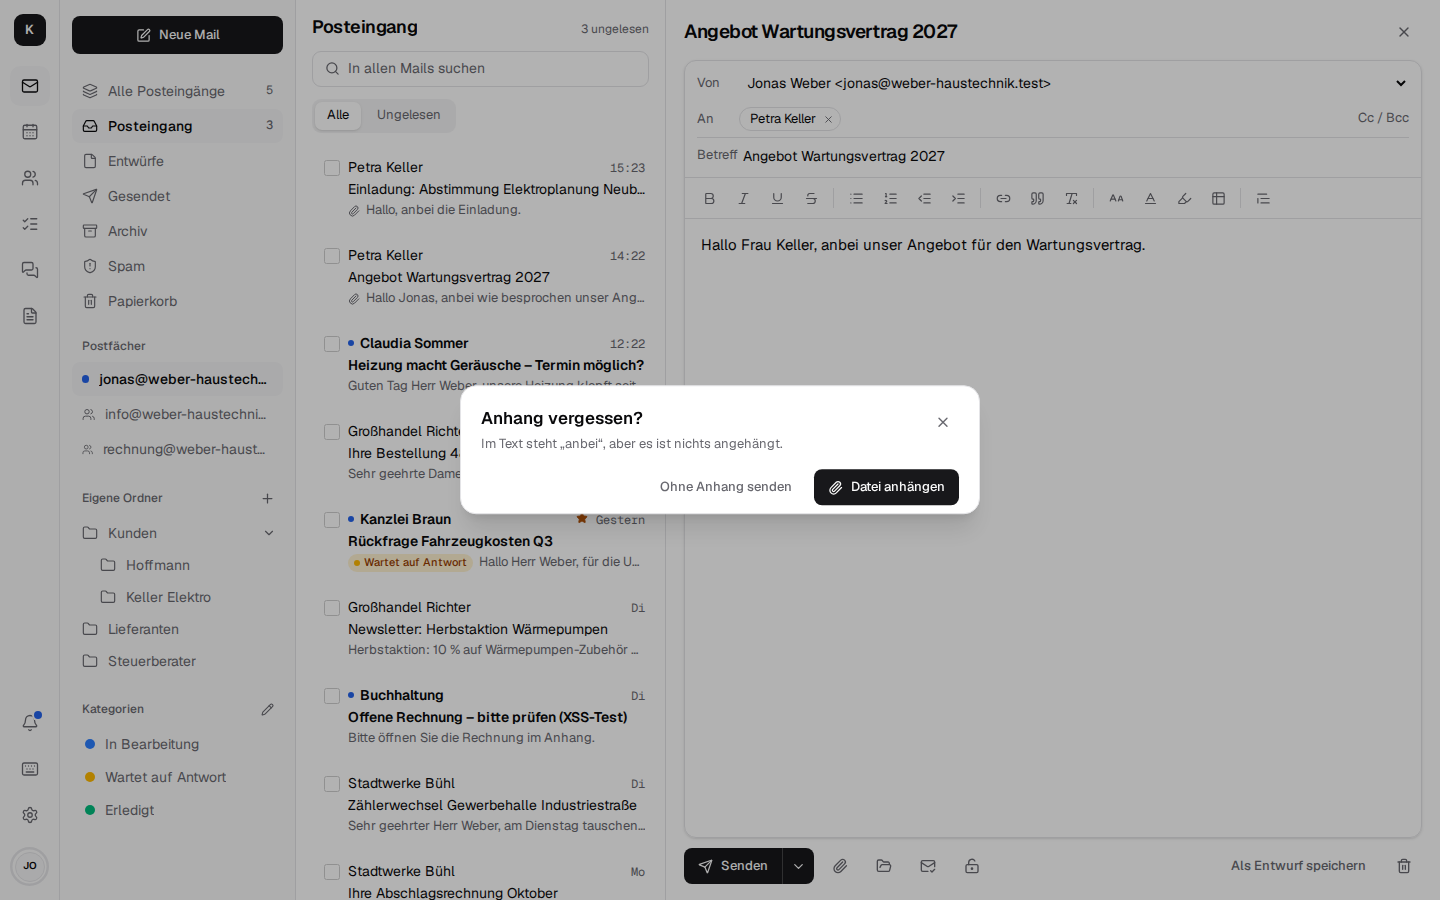Remove the Petra Keller recipient chip
Image resolution: width=1440 pixels, height=900 pixels.
[x=828, y=119]
